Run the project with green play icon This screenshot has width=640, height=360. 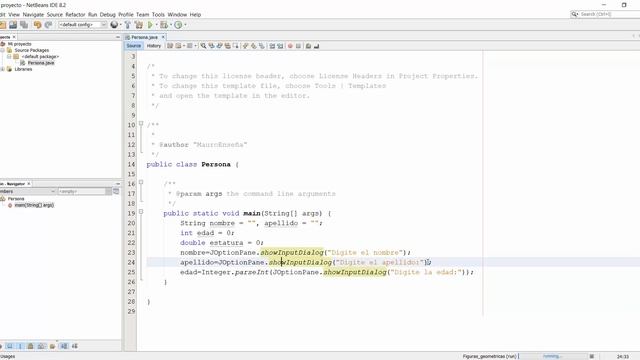click(x=150, y=25)
